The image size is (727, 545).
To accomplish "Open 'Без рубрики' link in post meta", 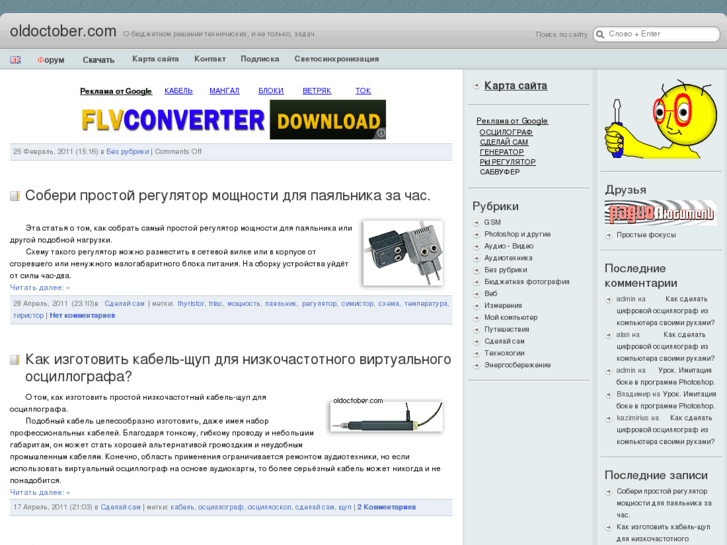I will [x=128, y=152].
